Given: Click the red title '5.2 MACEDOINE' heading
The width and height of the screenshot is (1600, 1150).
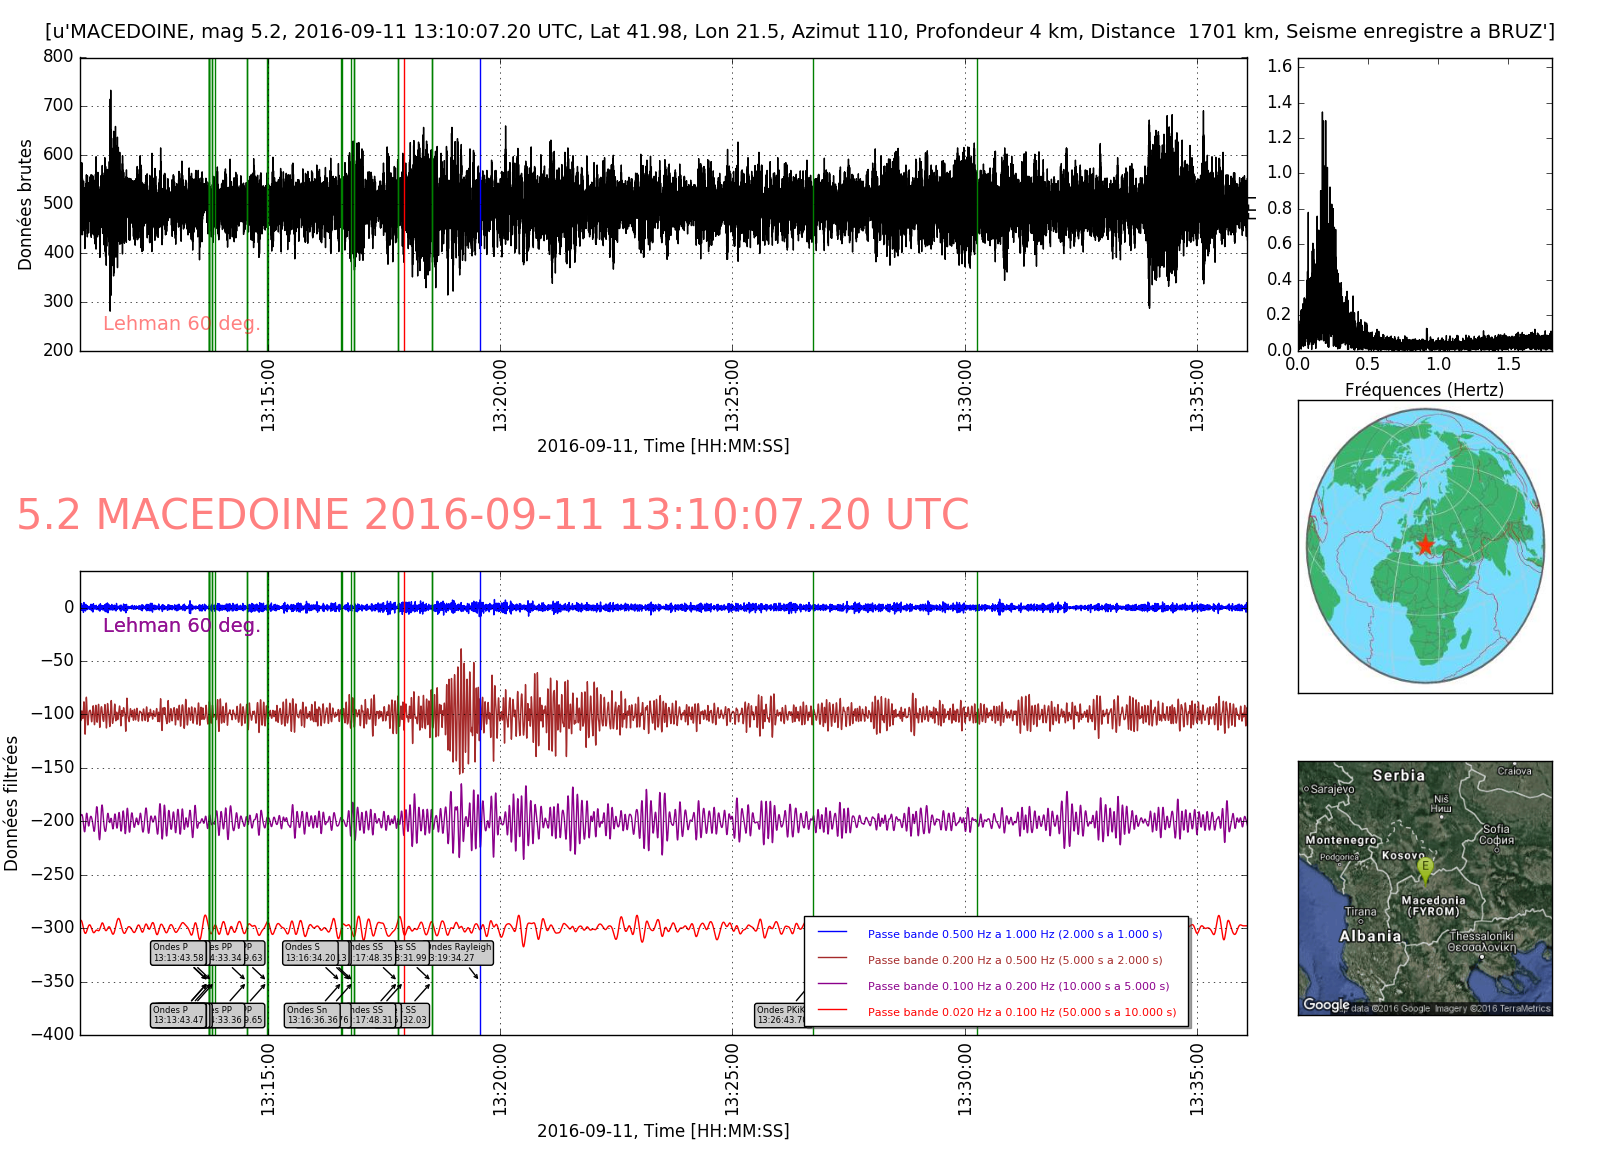Looking at the screenshot, I should click(x=492, y=515).
